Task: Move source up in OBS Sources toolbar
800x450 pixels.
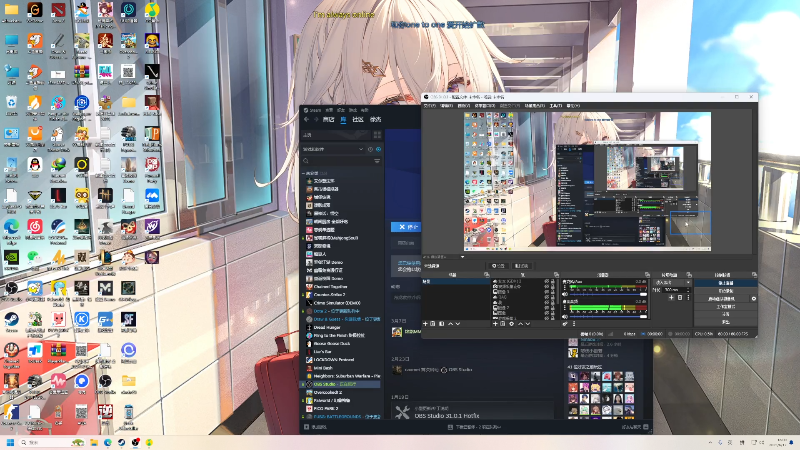Action: tap(520, 323)
